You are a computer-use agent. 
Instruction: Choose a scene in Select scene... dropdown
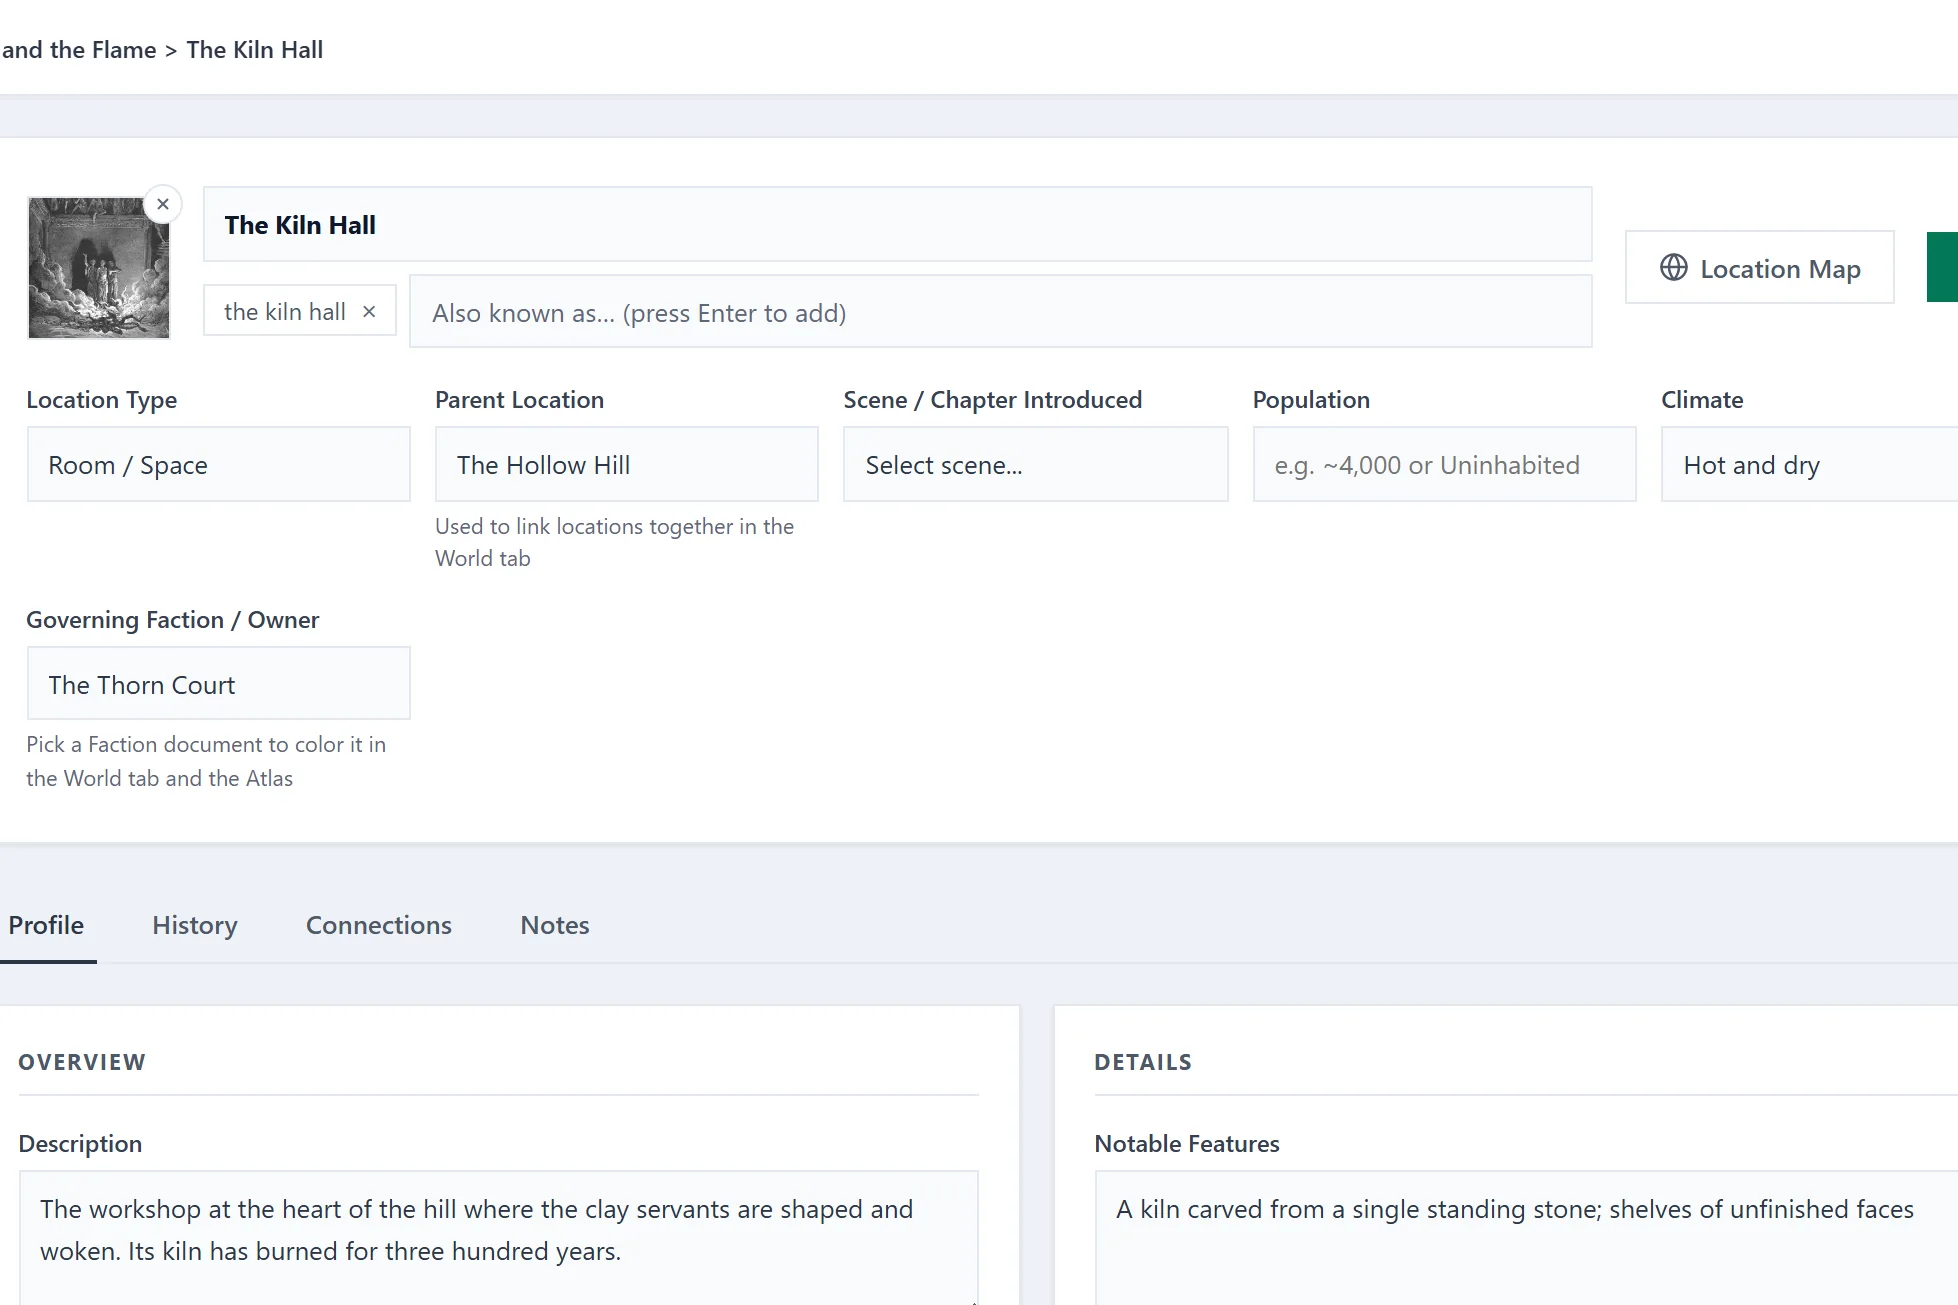pos(1035,465)
